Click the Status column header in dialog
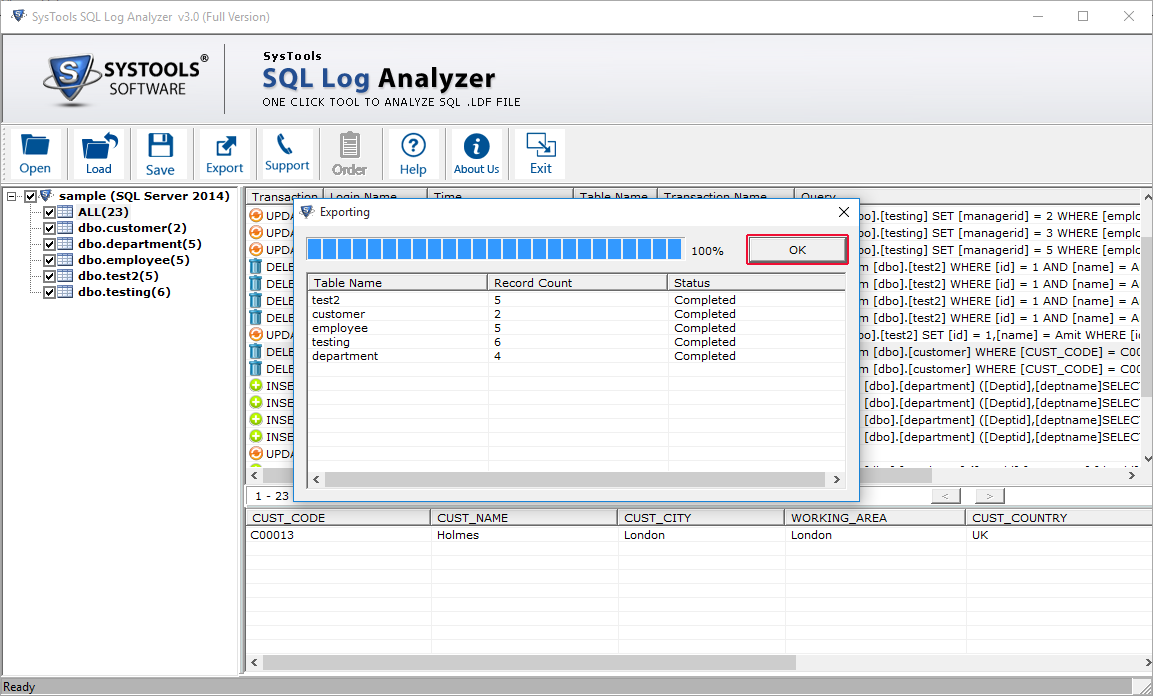The height and width of the screenshot is (696, 1153). [756, 282]
